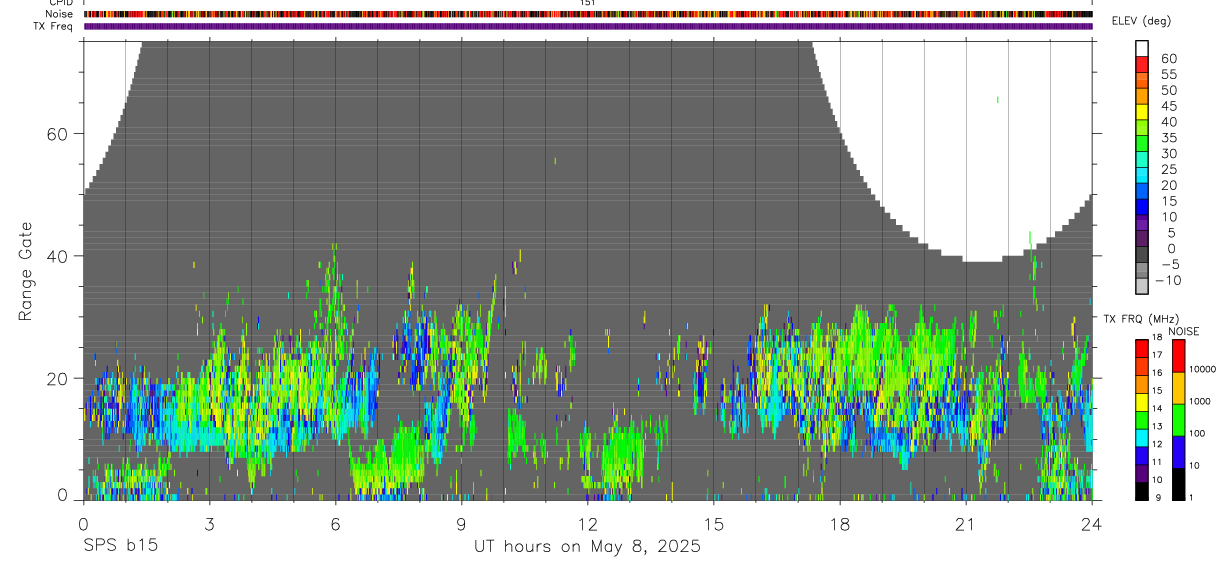Screen dimensions: 1228x567
Task: Click the '0' tick on the UT hours axis
Action: point(83,523)
